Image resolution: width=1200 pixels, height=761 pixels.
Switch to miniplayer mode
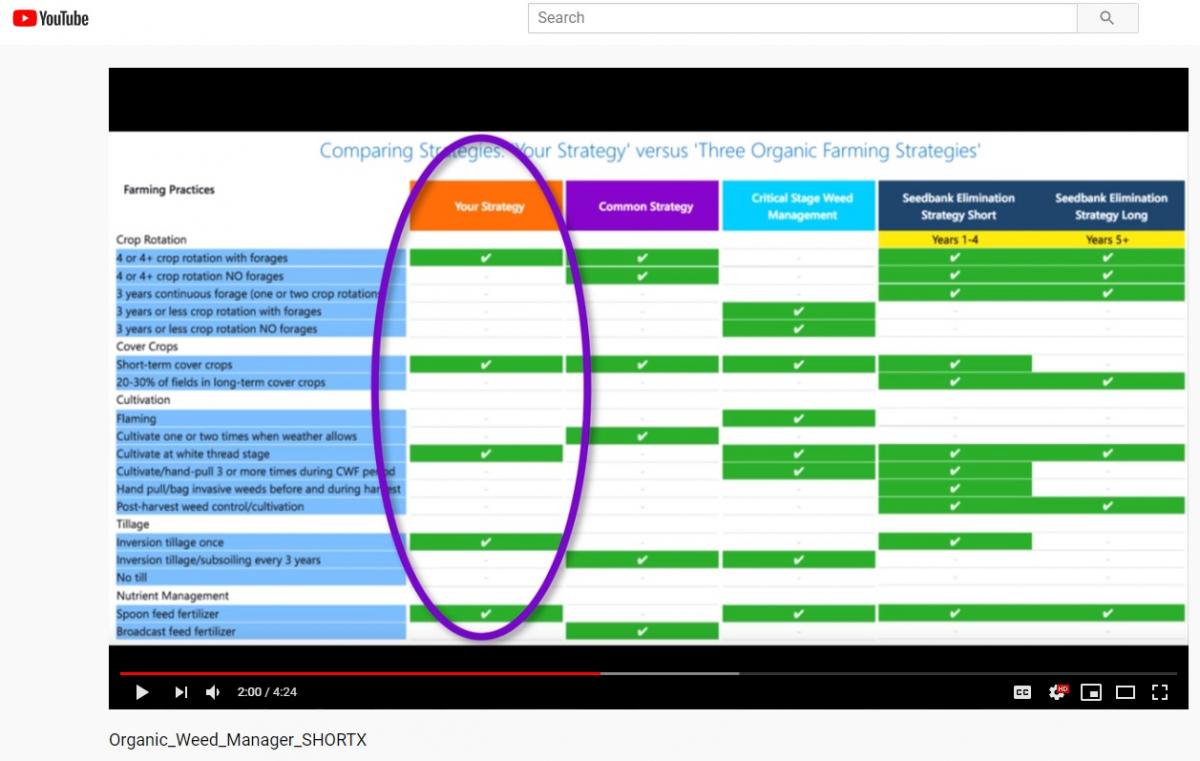coord(1091,692)
